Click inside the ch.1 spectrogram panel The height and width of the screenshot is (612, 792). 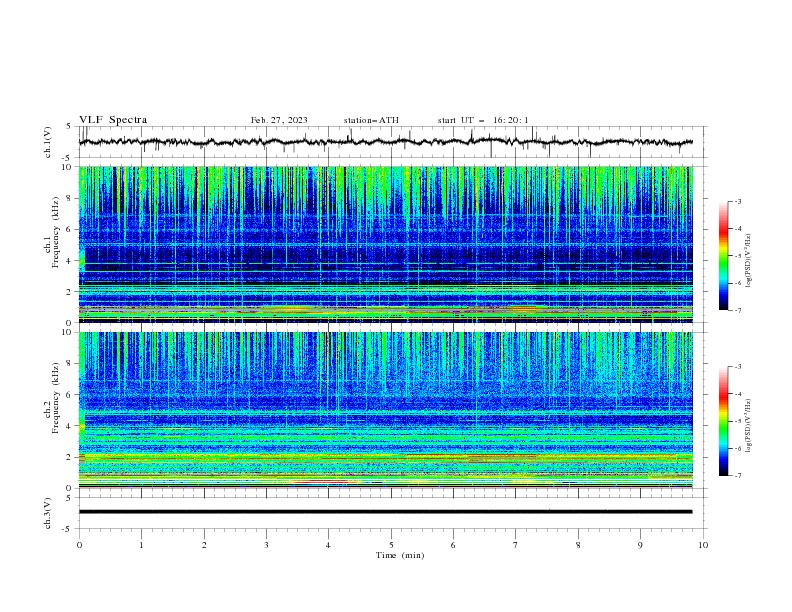click(385, 244)
